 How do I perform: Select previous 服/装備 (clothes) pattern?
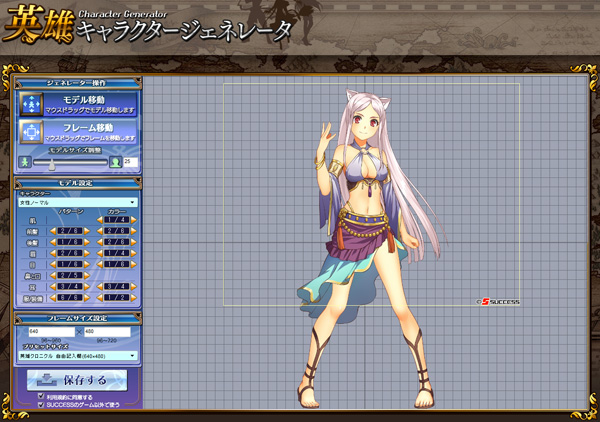coord(53,298)
